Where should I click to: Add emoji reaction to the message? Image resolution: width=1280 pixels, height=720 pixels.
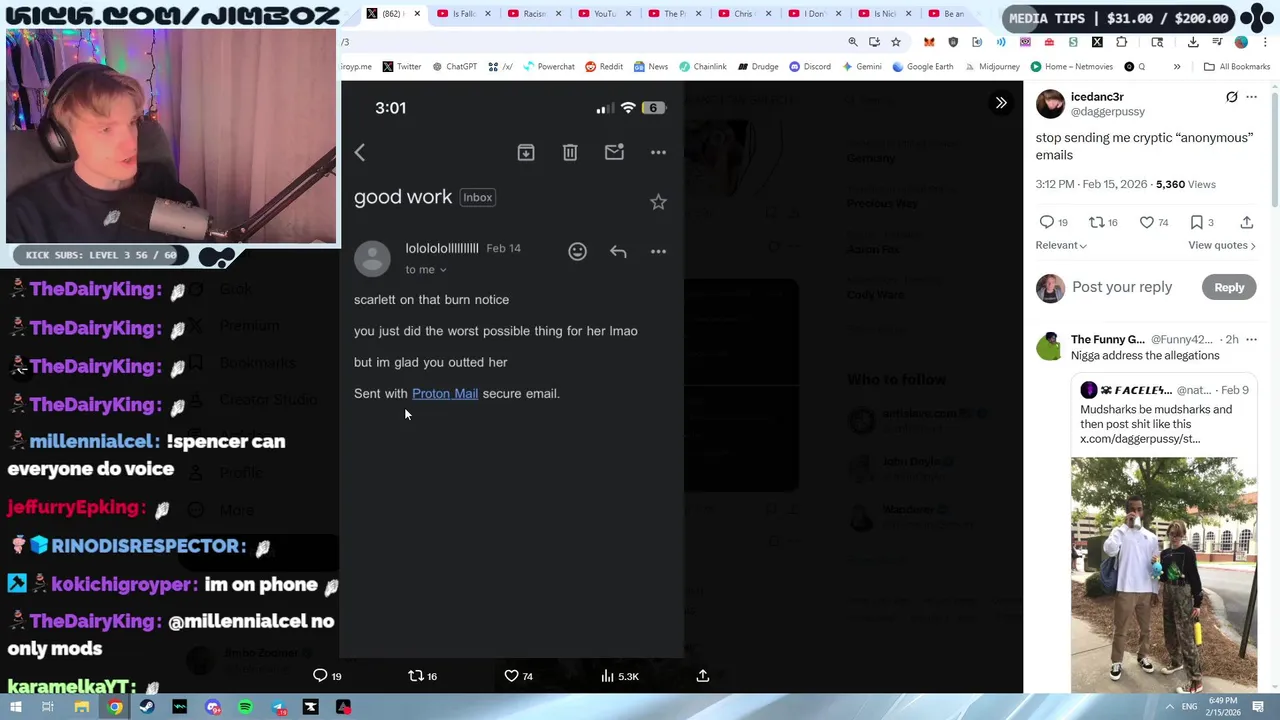pyautogui.click(x=577, y=251)
